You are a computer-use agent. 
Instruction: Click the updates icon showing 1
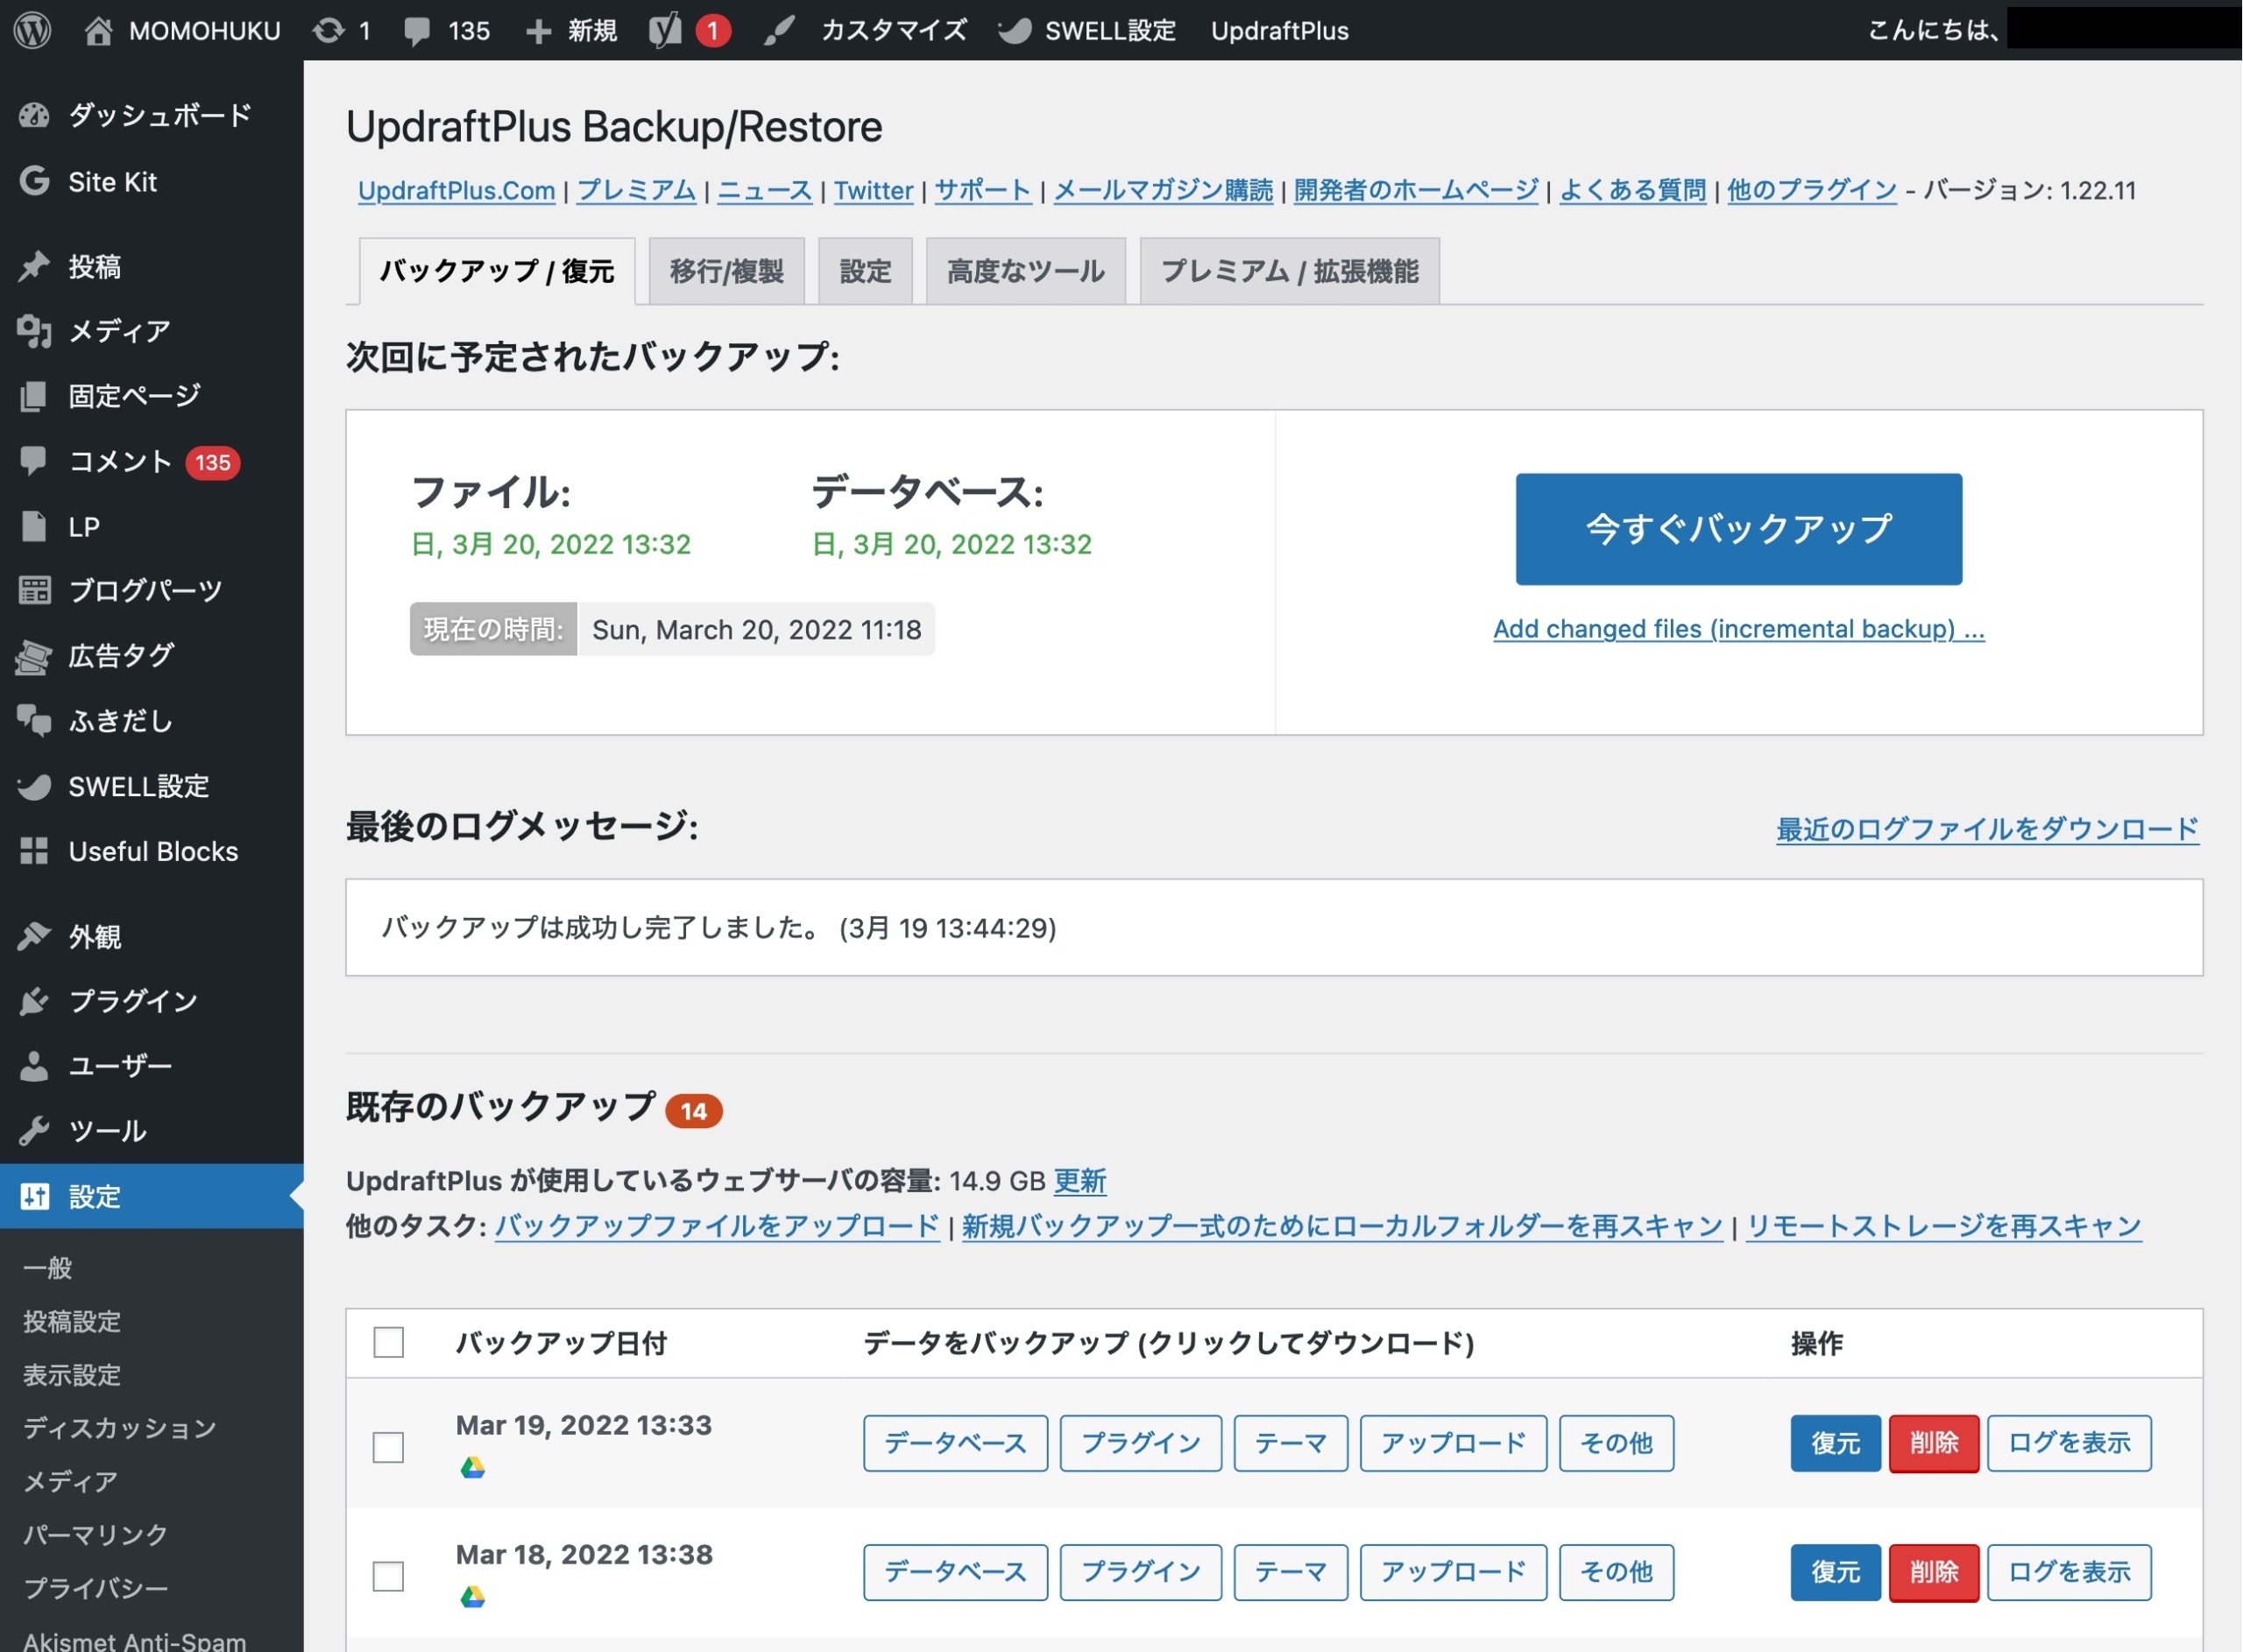[328, 31]
